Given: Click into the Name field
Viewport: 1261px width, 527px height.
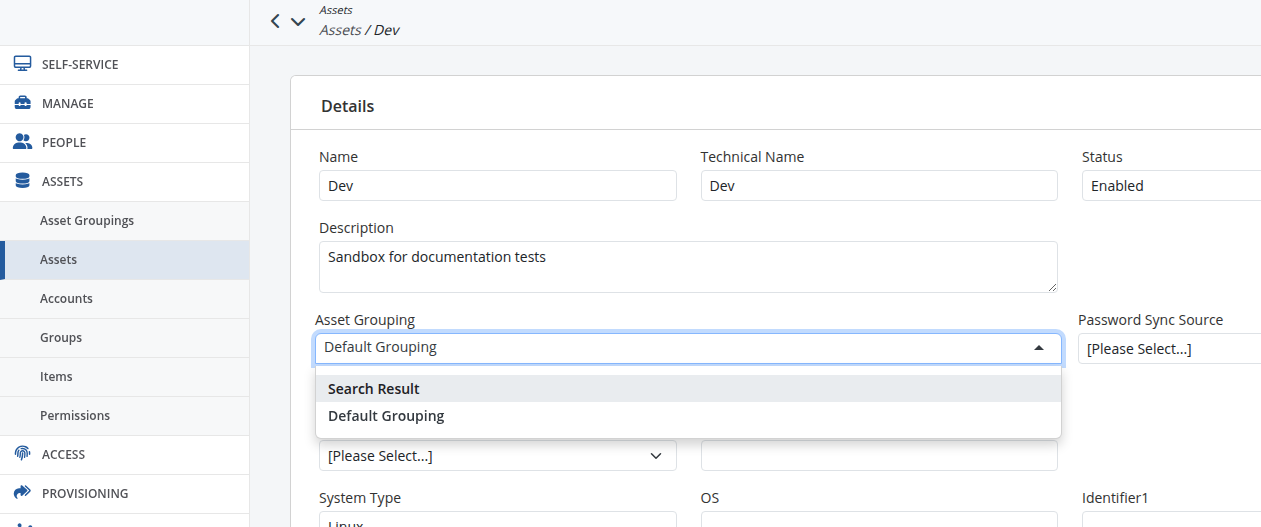Looking at the screenshot, I should [498, 186].
